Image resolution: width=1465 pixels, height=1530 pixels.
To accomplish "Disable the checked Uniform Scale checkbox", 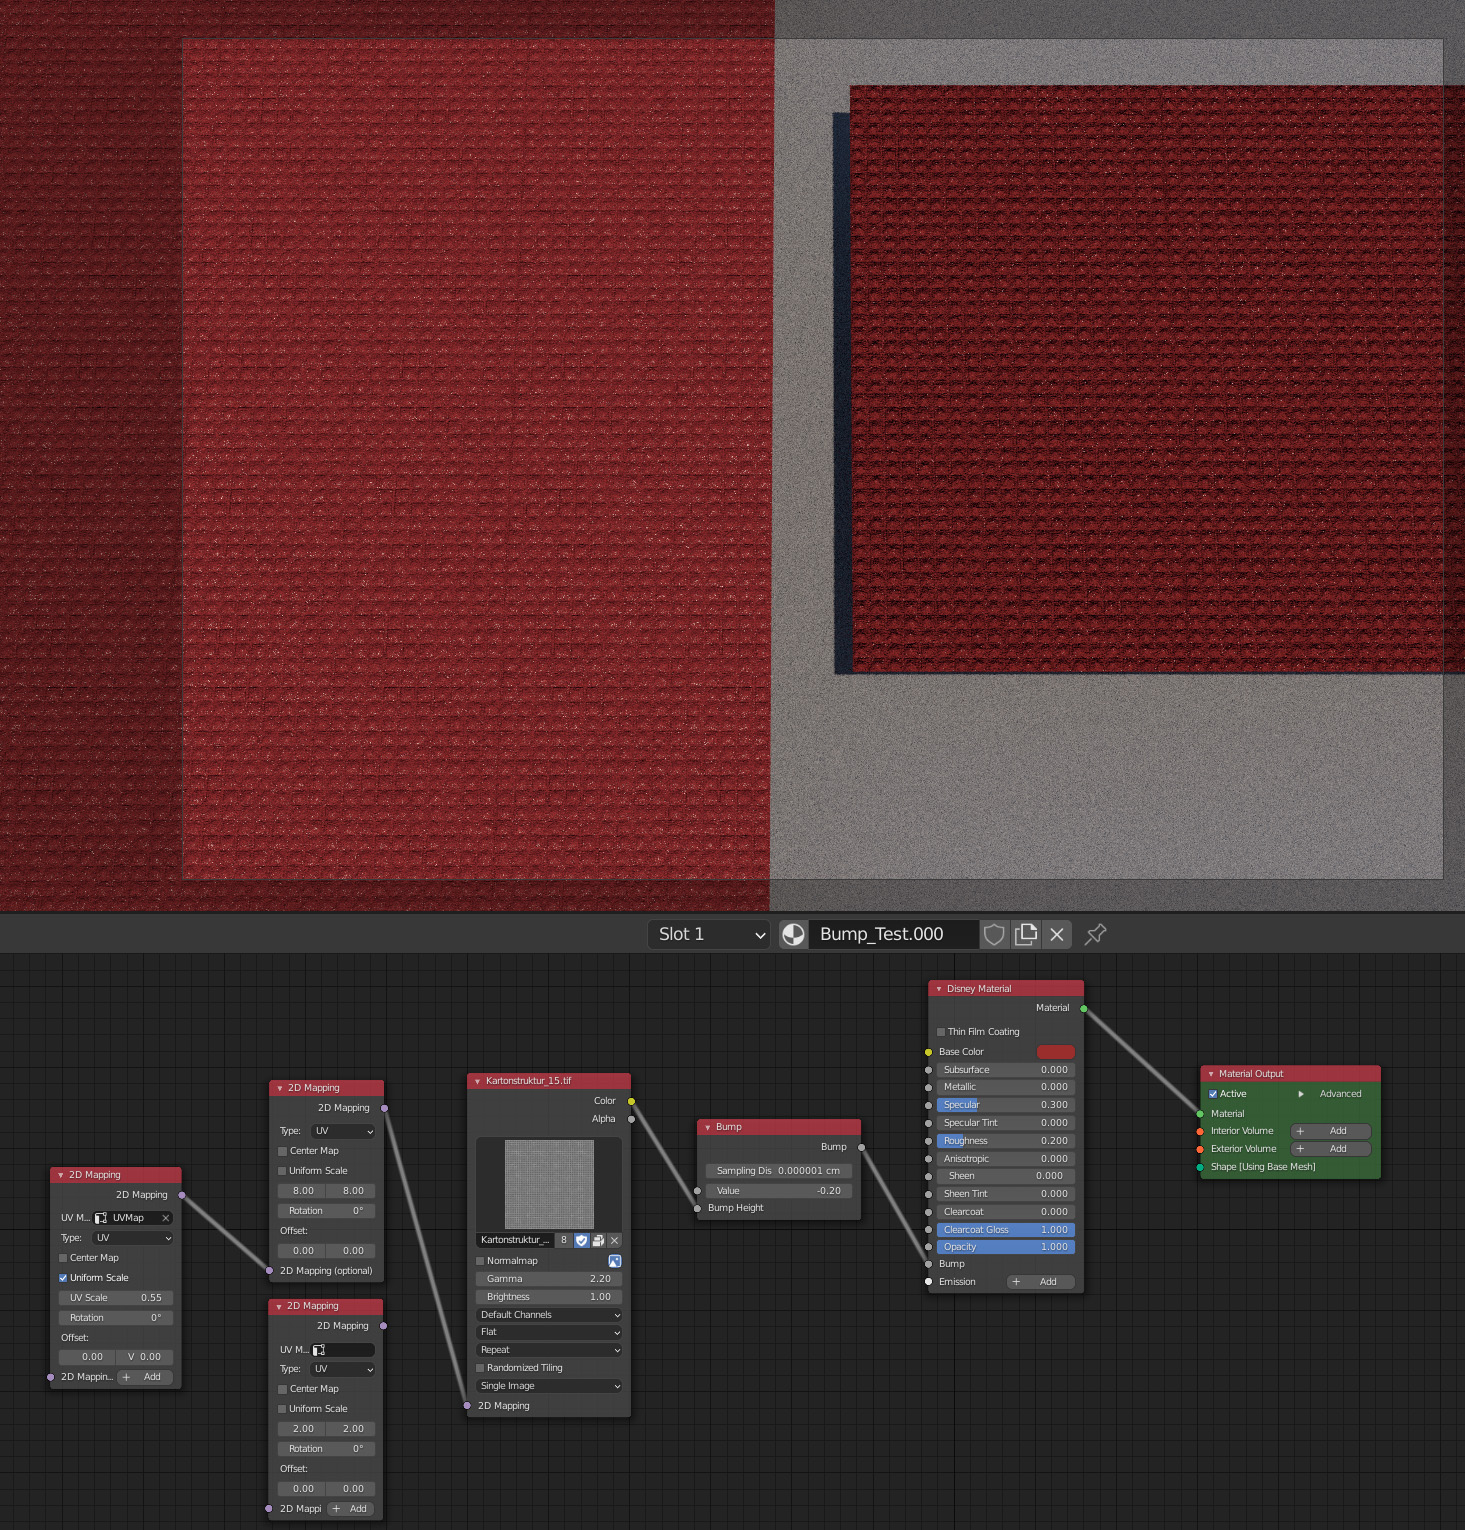I will pos(63,1278).
